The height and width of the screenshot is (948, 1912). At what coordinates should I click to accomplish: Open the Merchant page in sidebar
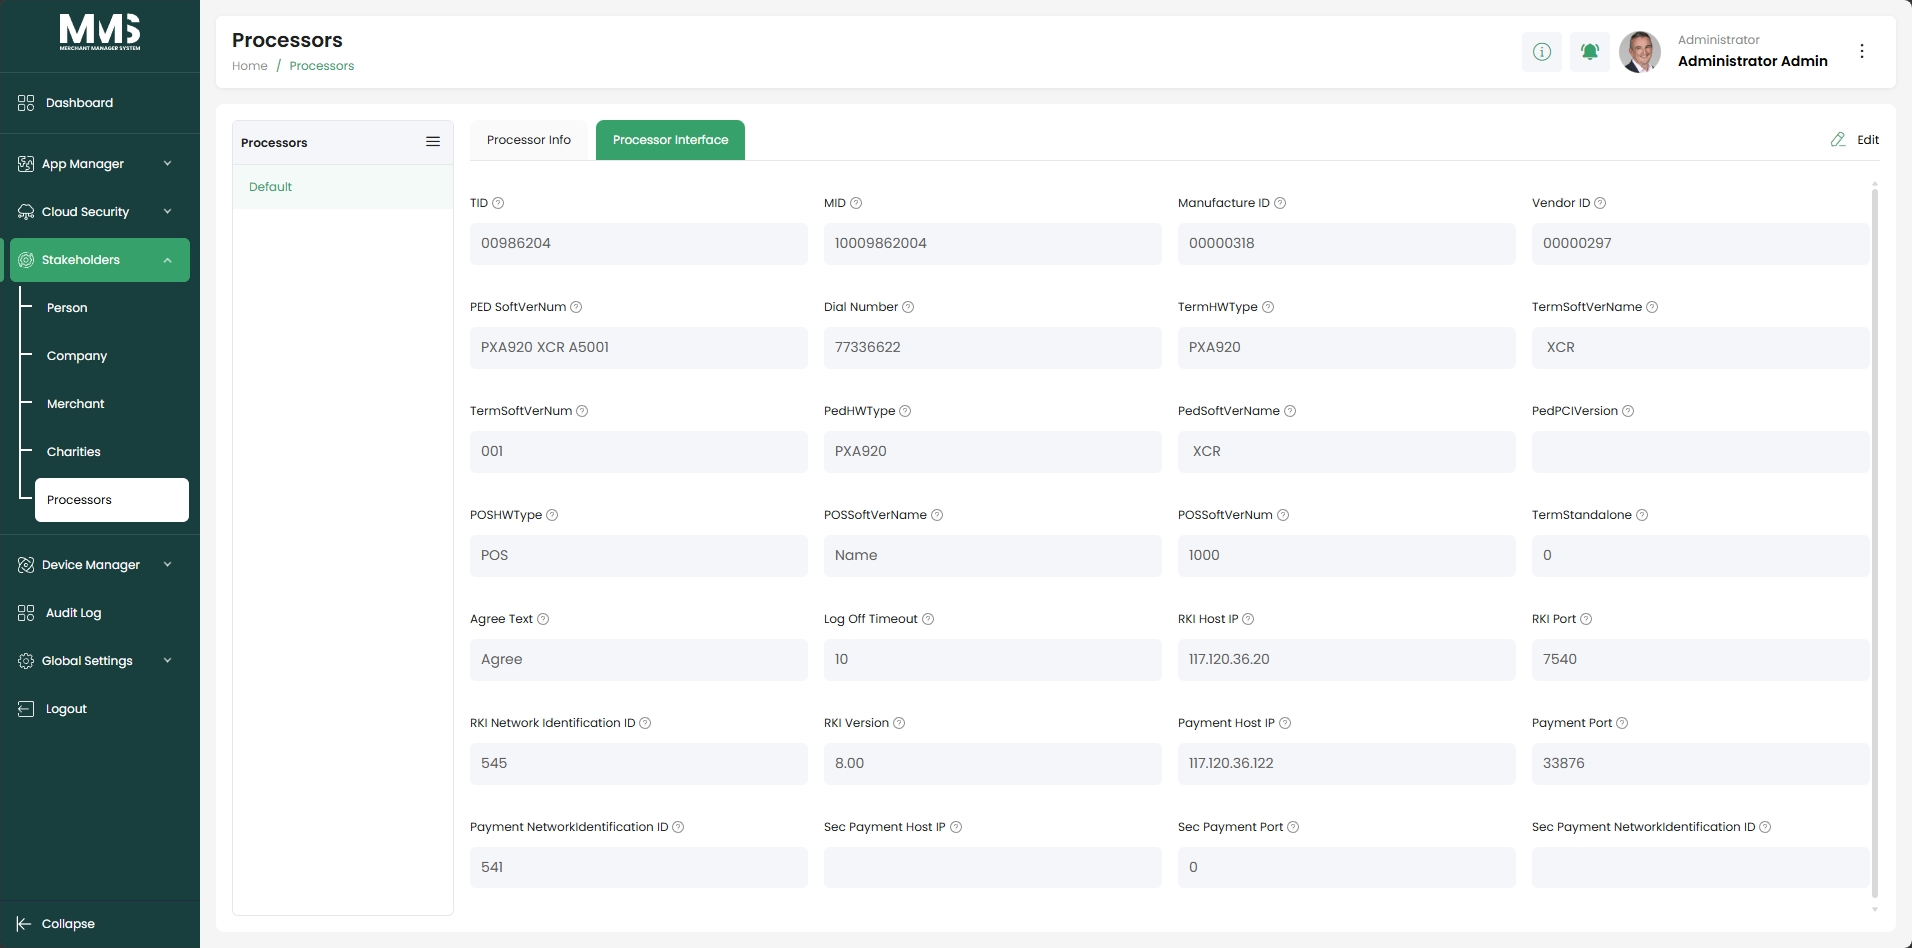pos(76,404)
